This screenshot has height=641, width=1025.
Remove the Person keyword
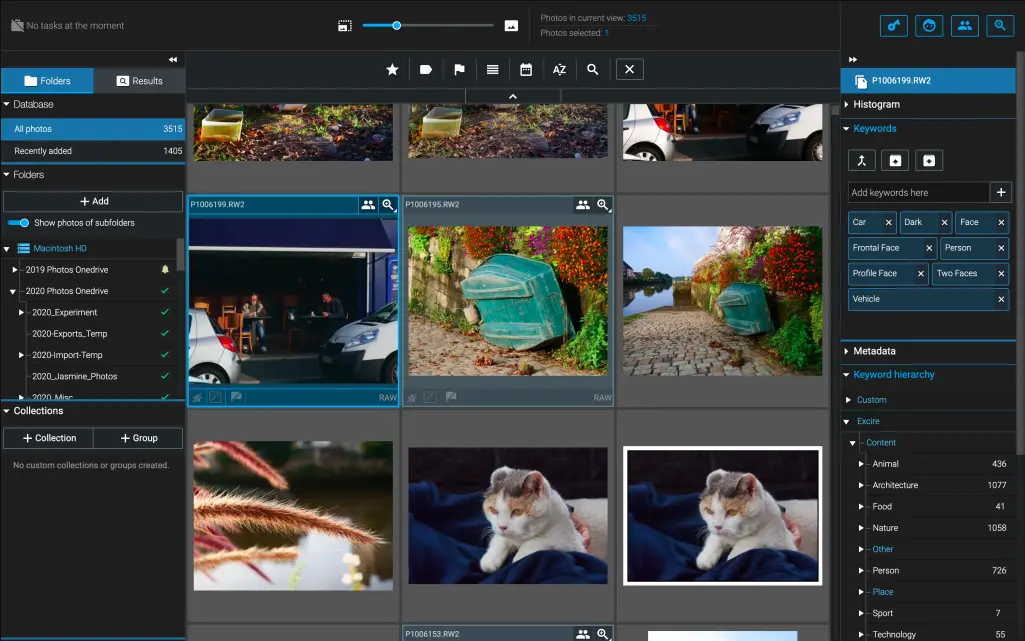[1001, 248]
